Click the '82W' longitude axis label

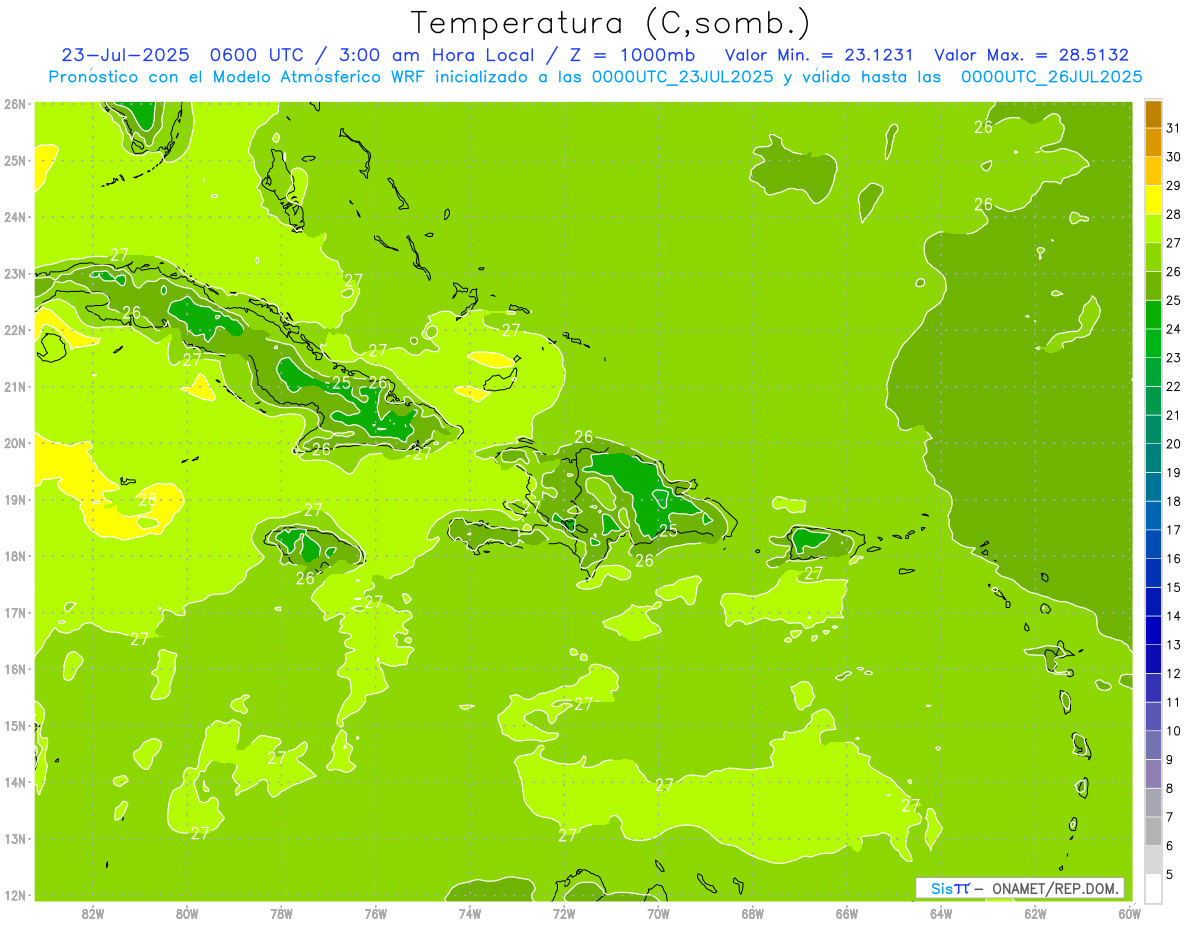[x=92, y=913]
